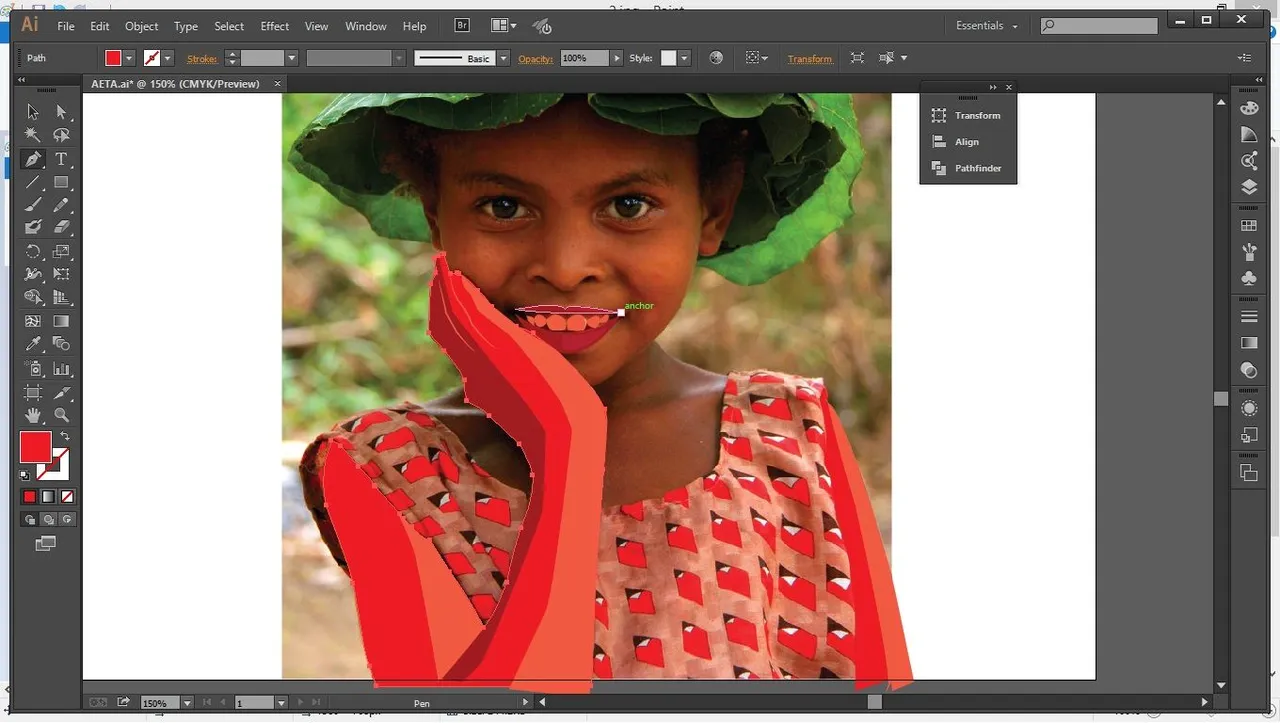
Task: Choose the Rectangle tool
Action: click(61, 182)
